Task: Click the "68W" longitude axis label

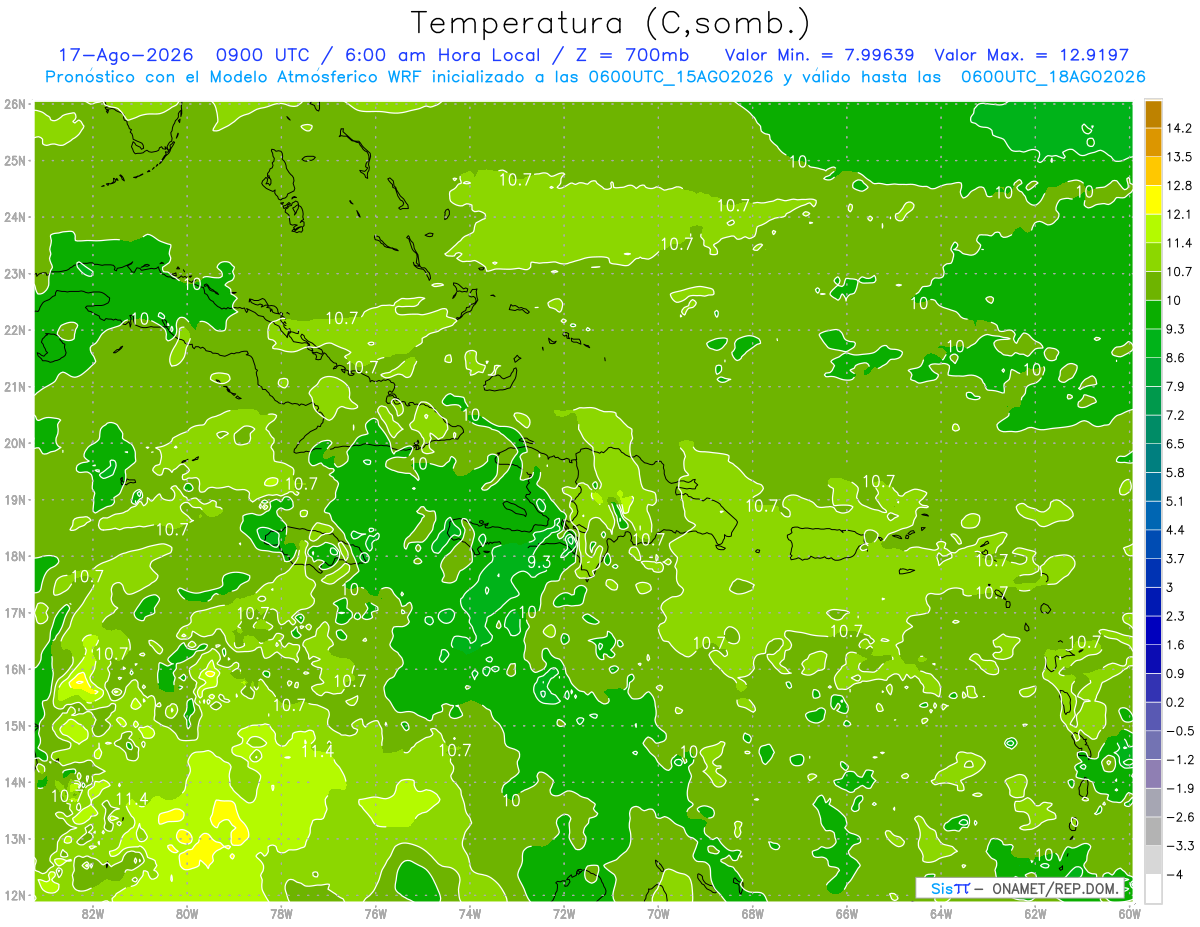Action: click(752, 913)
